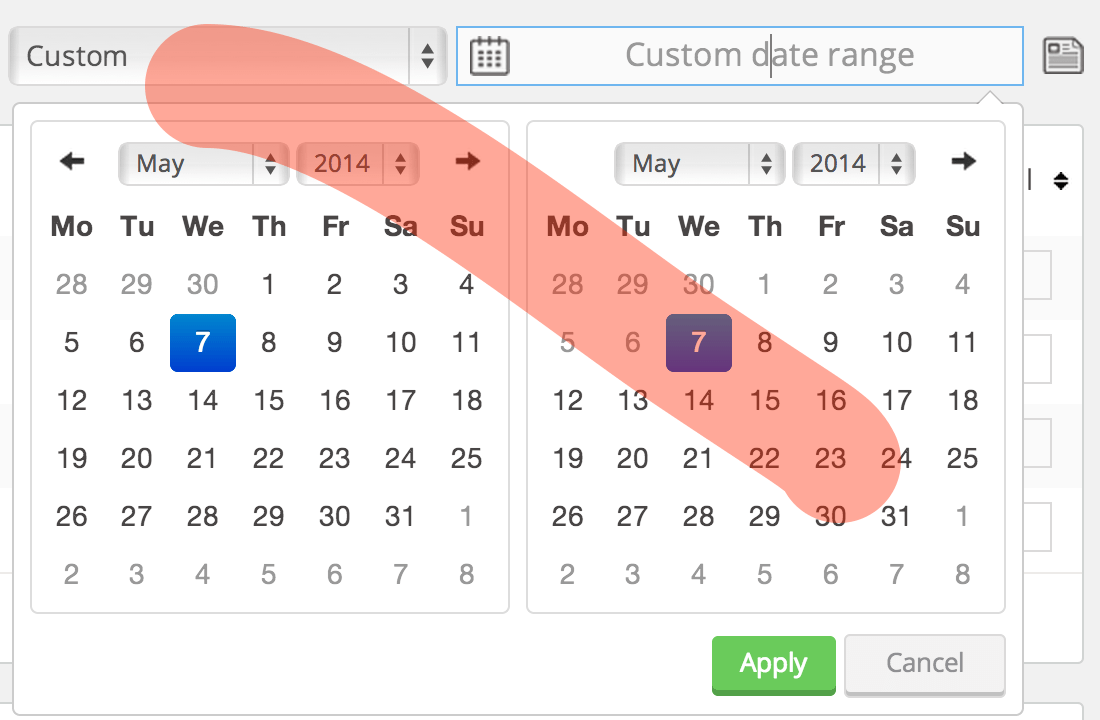Click the news page icon beside date field

(x=1063, y=55)
